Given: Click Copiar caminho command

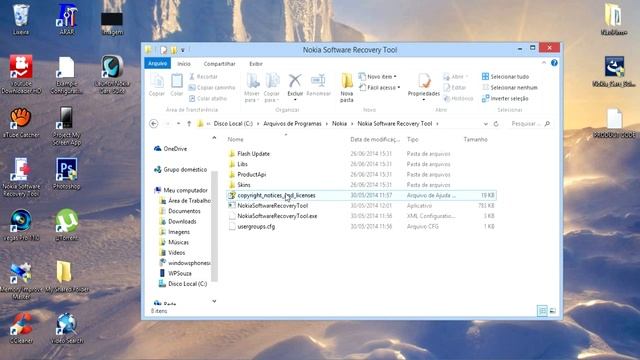Looking at the screenshot, I should tap(212, 87).
